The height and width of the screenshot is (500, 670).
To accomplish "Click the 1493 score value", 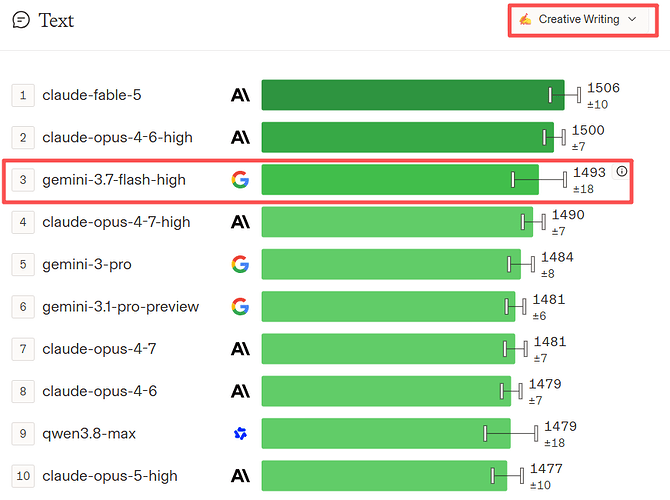I will 589,172.
